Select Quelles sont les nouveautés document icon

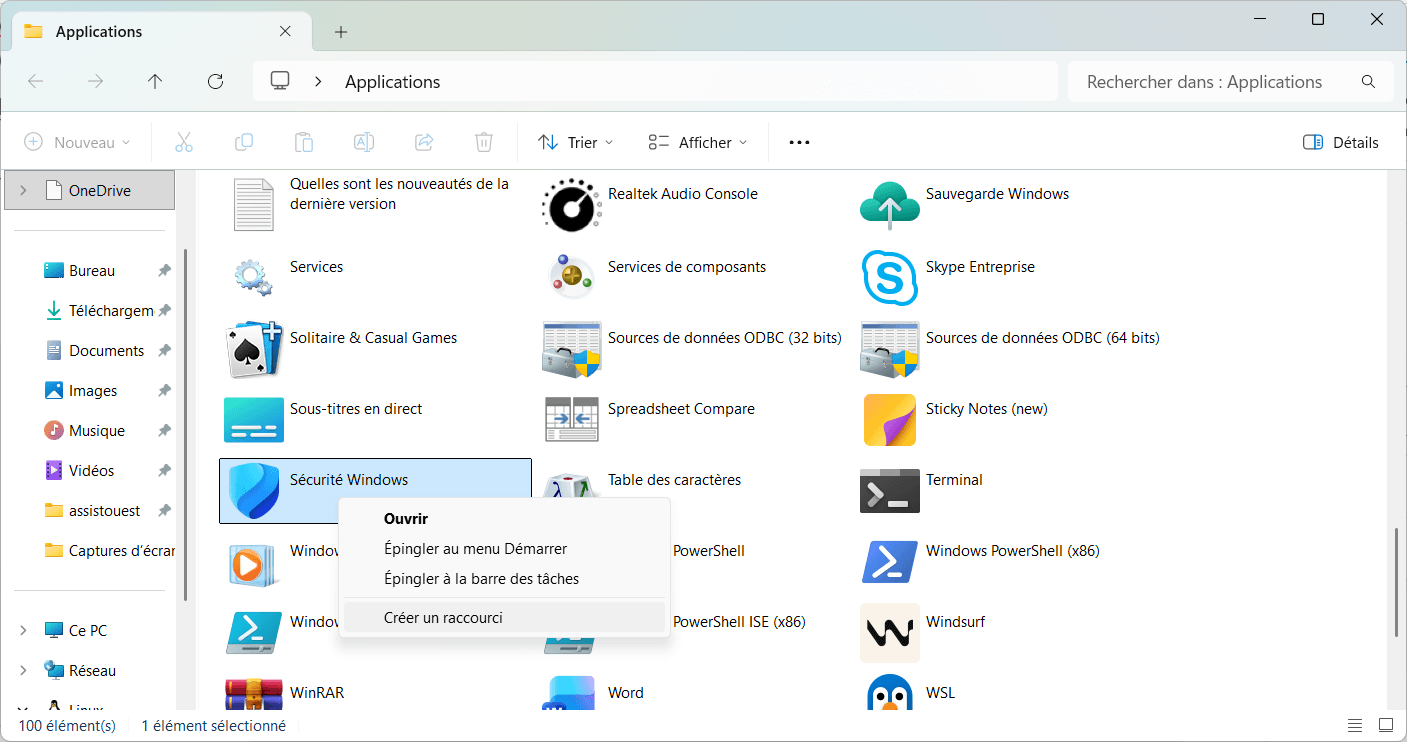tap(254, 204)
